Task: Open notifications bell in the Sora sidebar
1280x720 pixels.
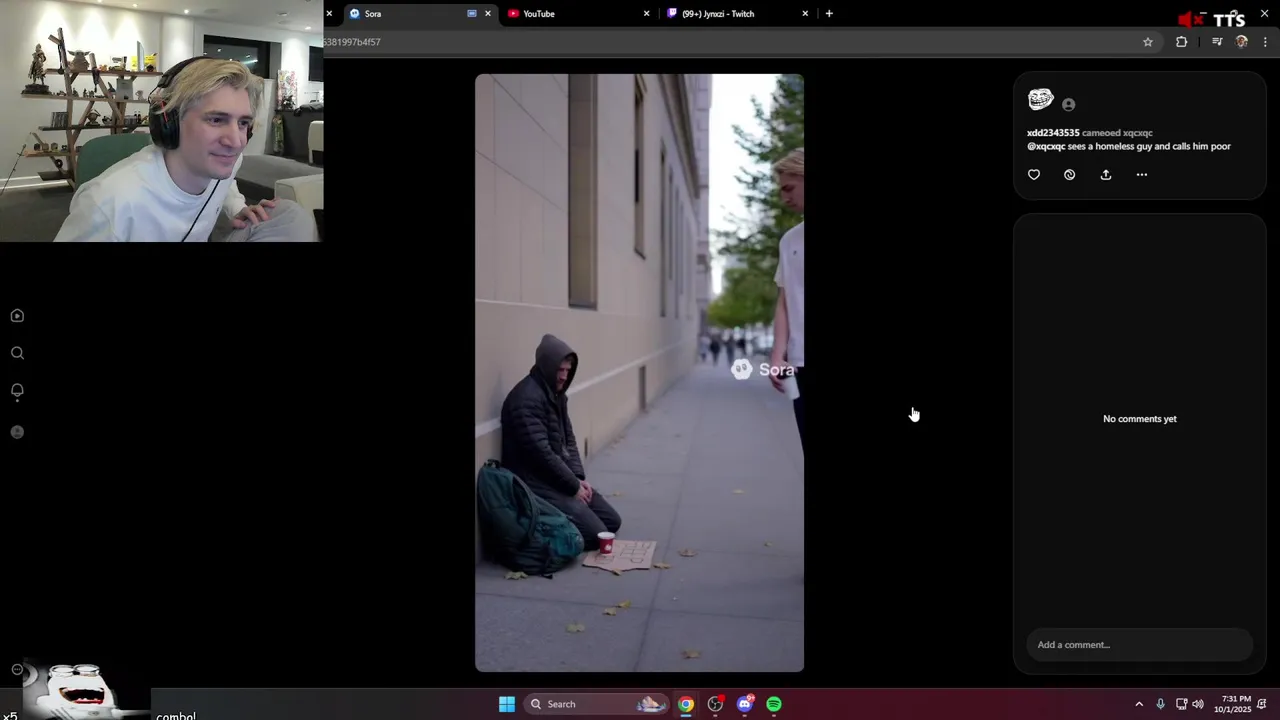Action: point(17,391)
